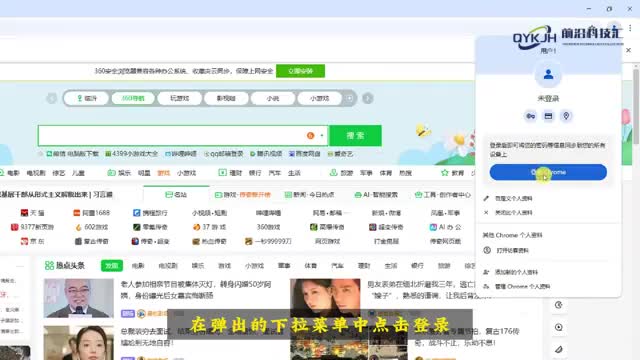Open 360游戏 site link

[x=268, y=227]
